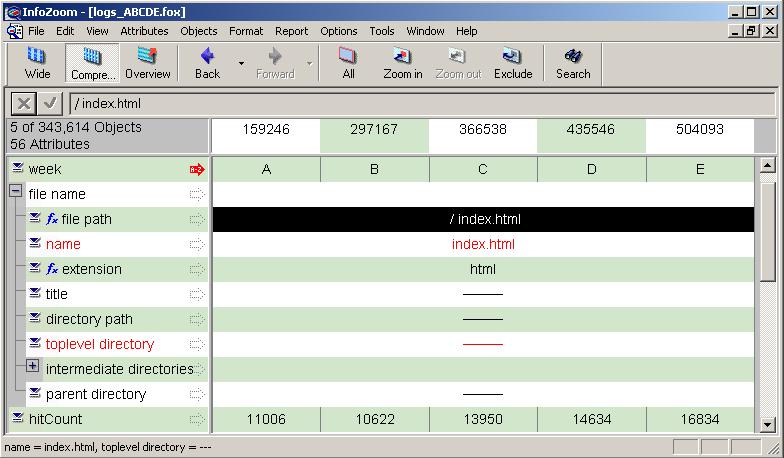The height and width of the screenshot is (458, 784).
Task: Switch to Wide view mode
Action: click(x=37, y=62)
